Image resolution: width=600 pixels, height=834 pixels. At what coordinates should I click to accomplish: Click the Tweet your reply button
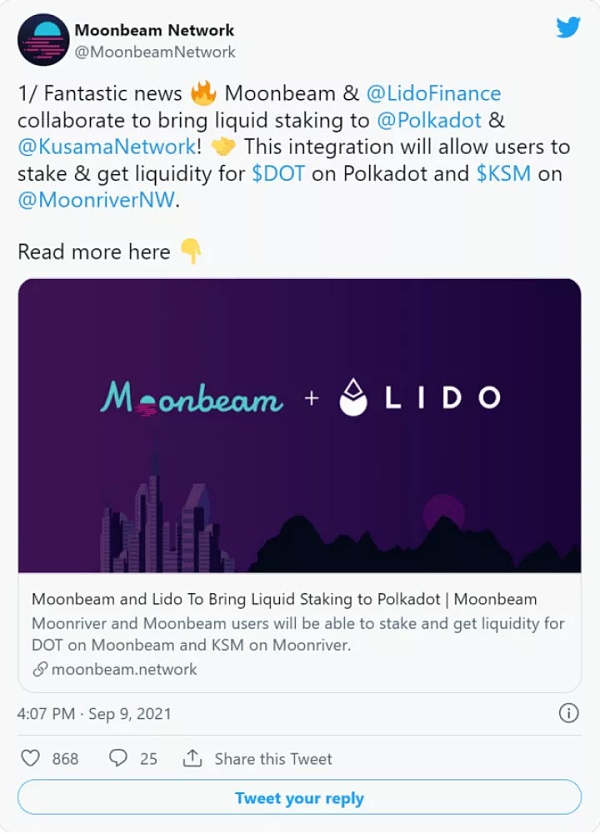click(299, 797)
